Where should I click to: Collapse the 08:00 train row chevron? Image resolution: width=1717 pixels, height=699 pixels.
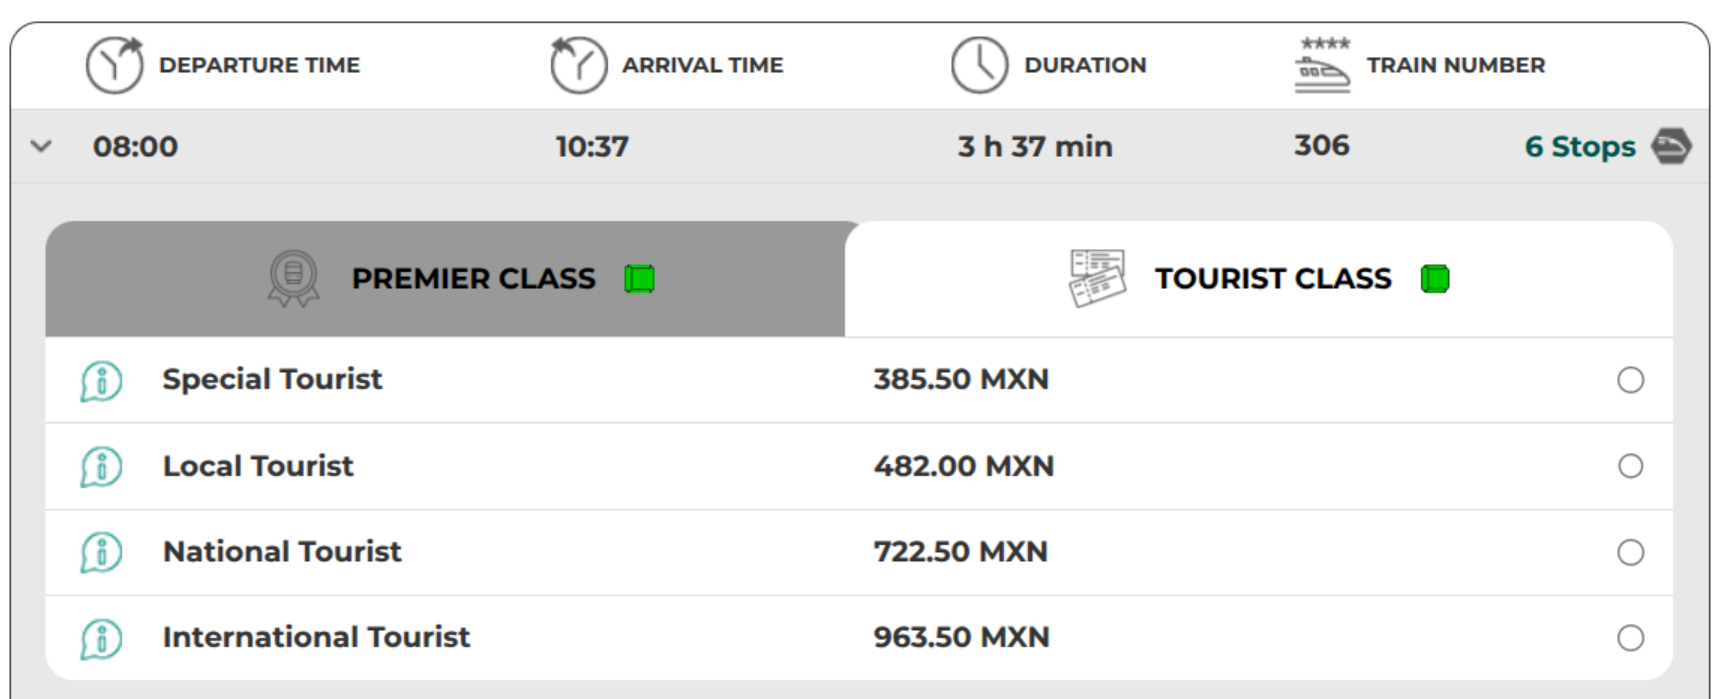[41, 146]
